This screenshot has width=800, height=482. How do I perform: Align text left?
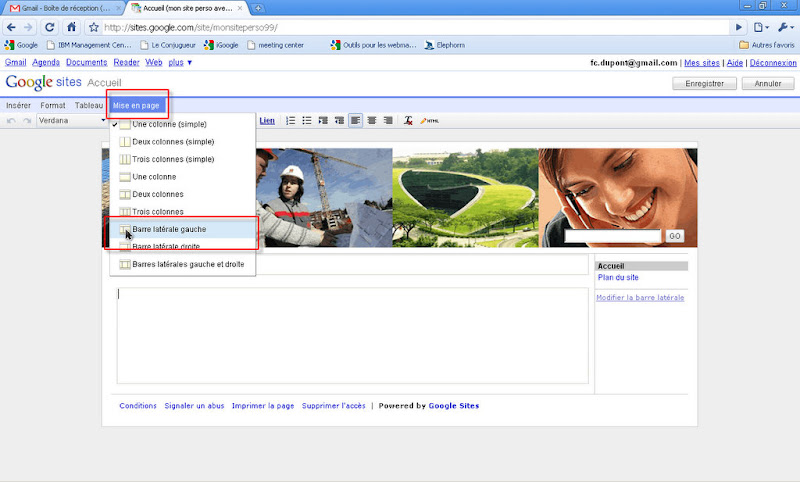point(356,121)
